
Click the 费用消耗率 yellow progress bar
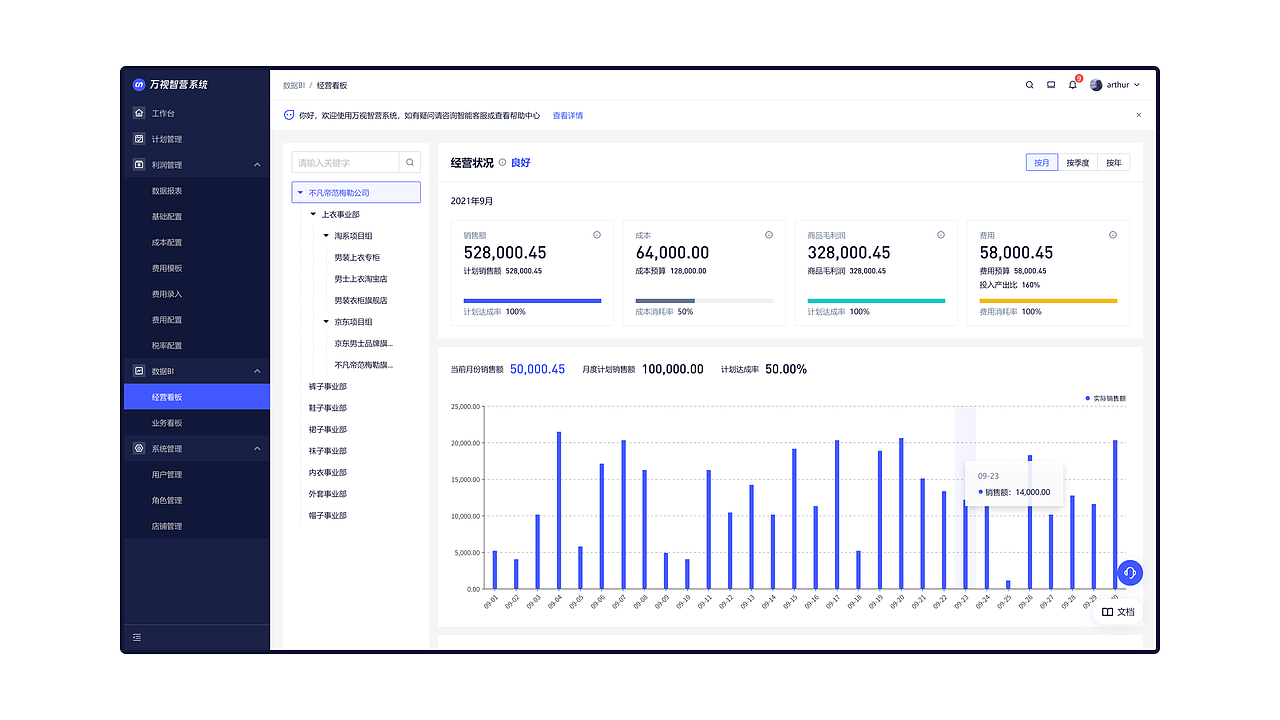point(1048,300)
